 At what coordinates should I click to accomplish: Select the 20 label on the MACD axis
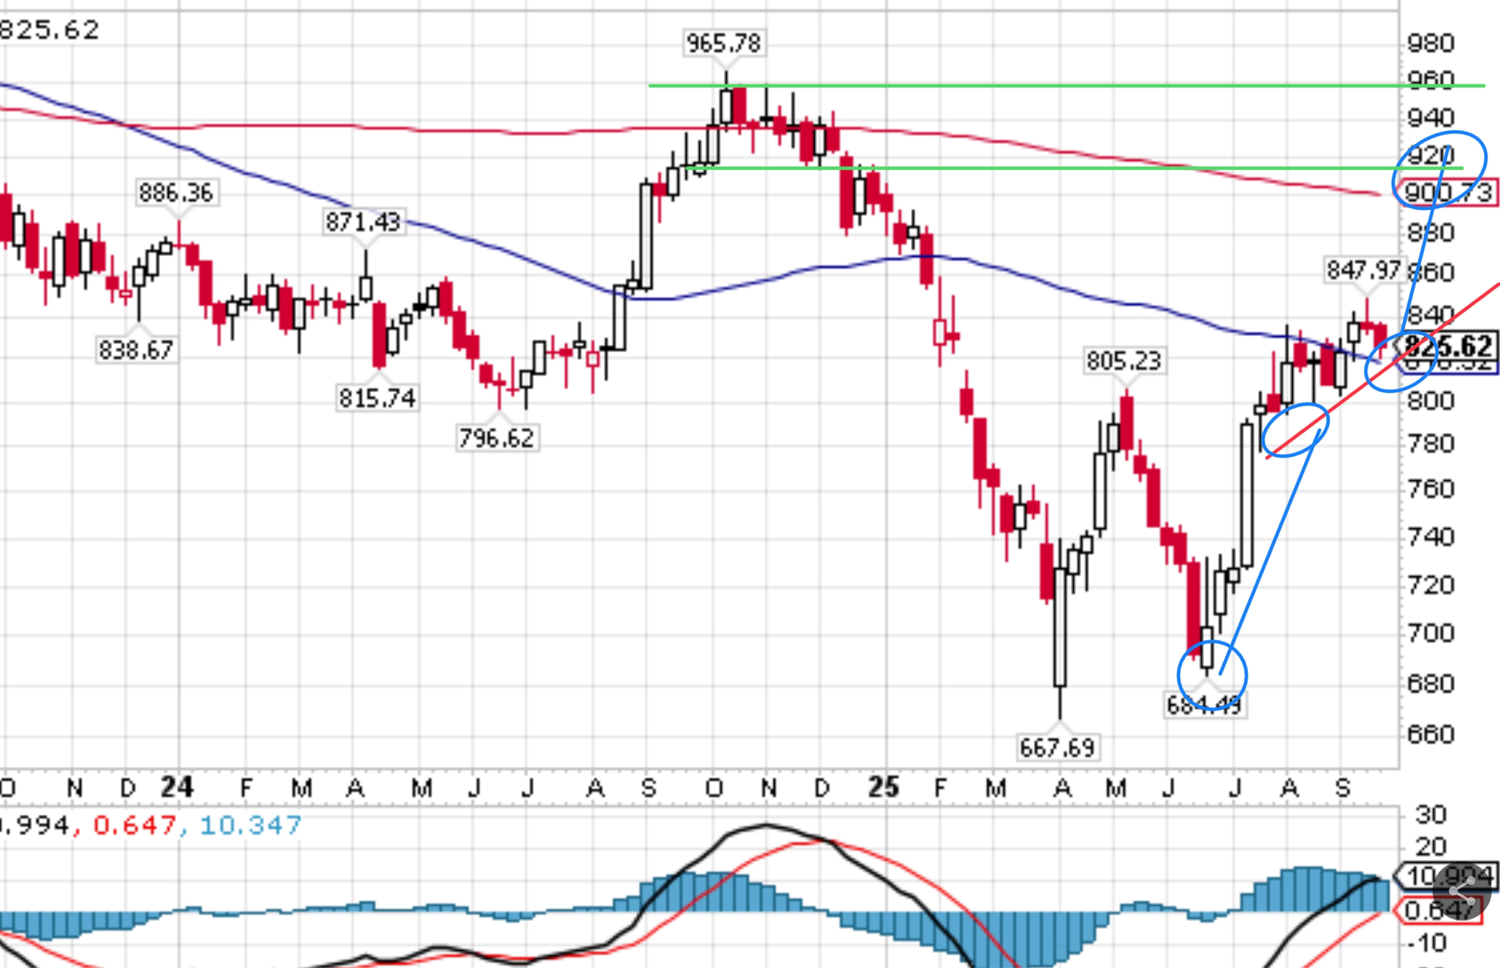pyautogui.click(x=1431, y=847)
